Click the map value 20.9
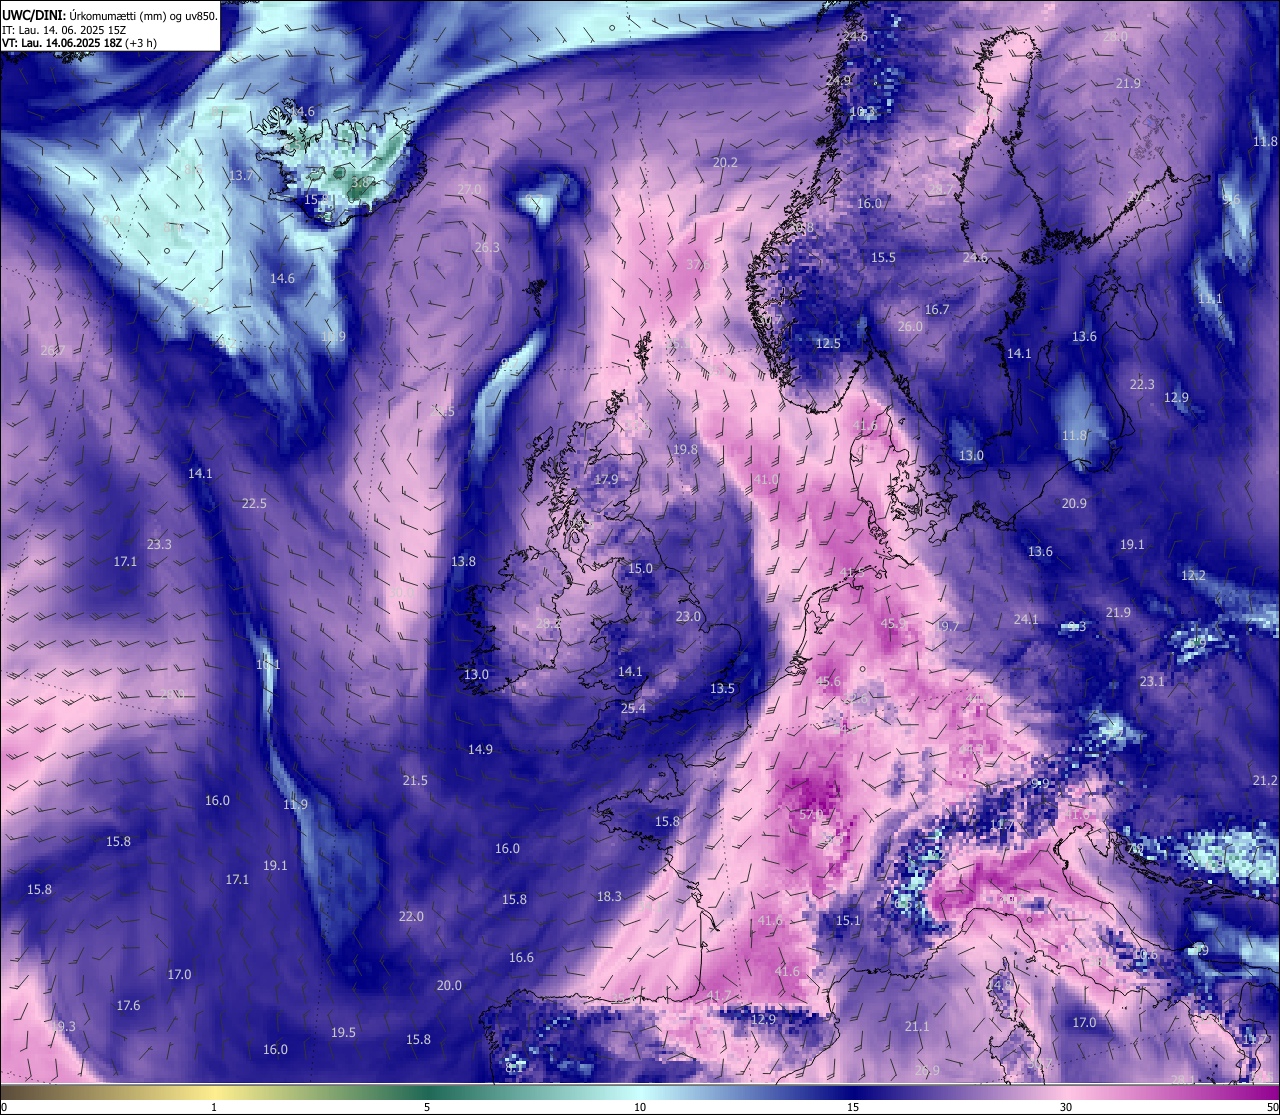 [x=1074, y=504]
